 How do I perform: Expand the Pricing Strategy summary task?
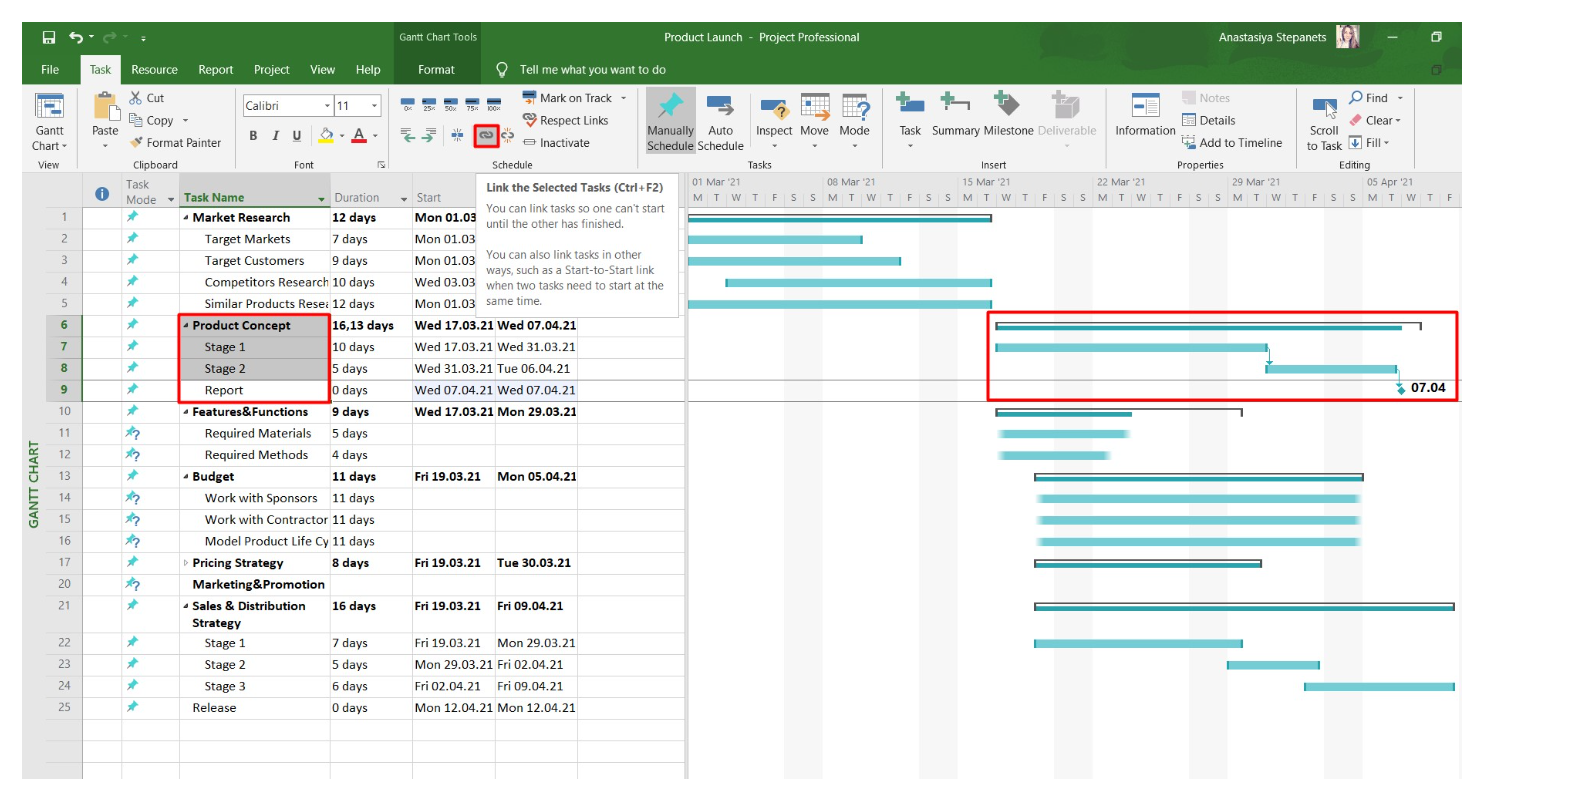coord(186,563)
